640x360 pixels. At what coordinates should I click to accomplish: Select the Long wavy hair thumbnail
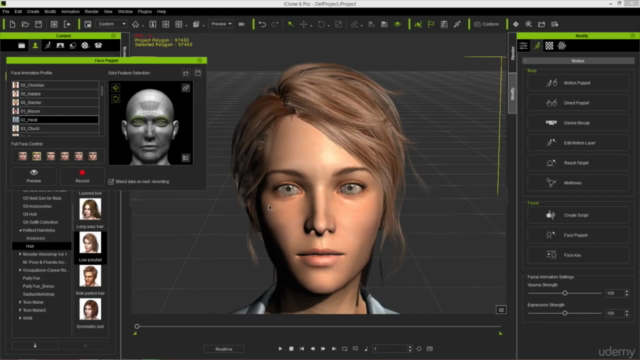click(x=90, y=209)
